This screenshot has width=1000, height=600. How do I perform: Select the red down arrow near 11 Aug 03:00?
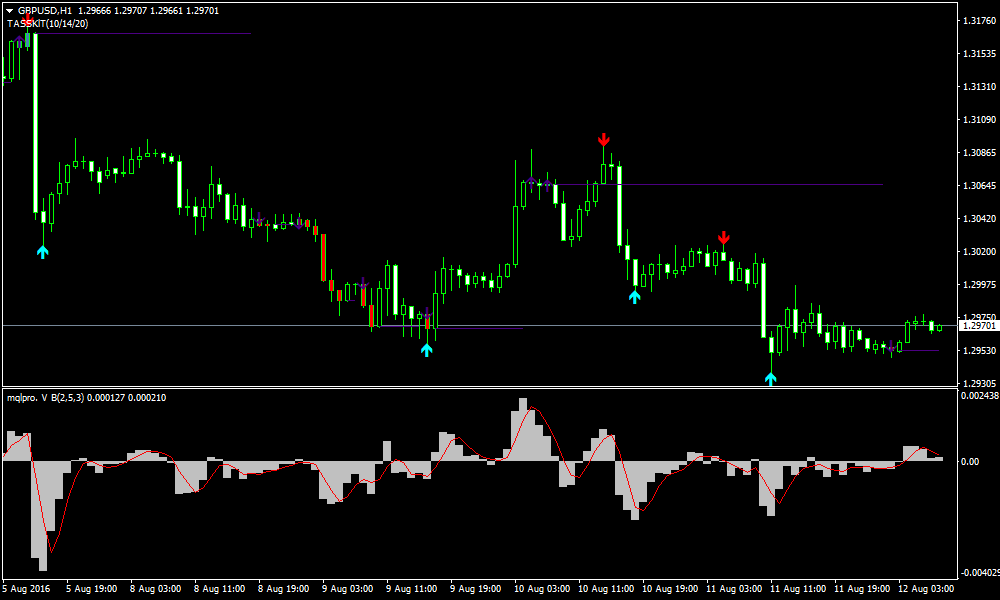(723, 238)
